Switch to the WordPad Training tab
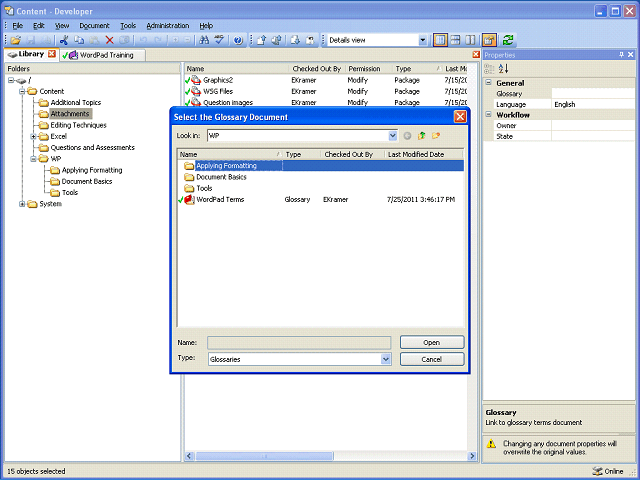640x480 pixels. click(x=102, y=55)
